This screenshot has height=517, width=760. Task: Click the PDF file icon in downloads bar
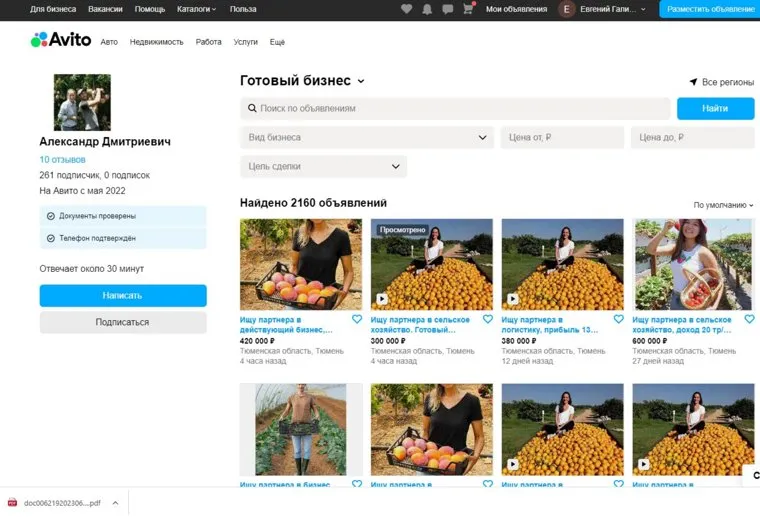point(13,502)
